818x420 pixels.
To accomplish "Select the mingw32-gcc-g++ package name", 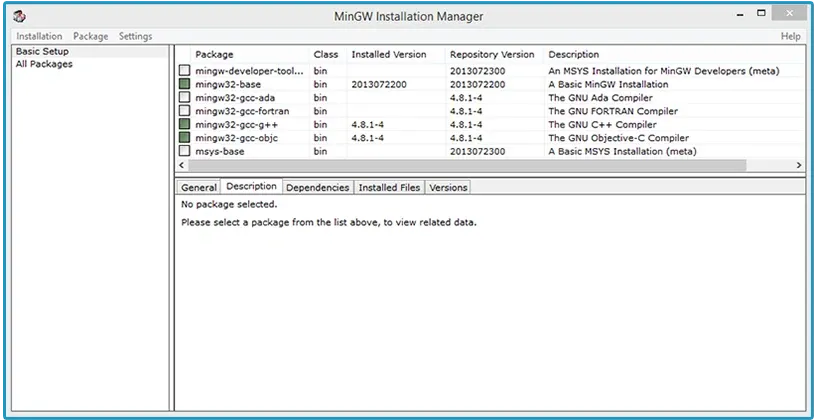I will [236, 125].
